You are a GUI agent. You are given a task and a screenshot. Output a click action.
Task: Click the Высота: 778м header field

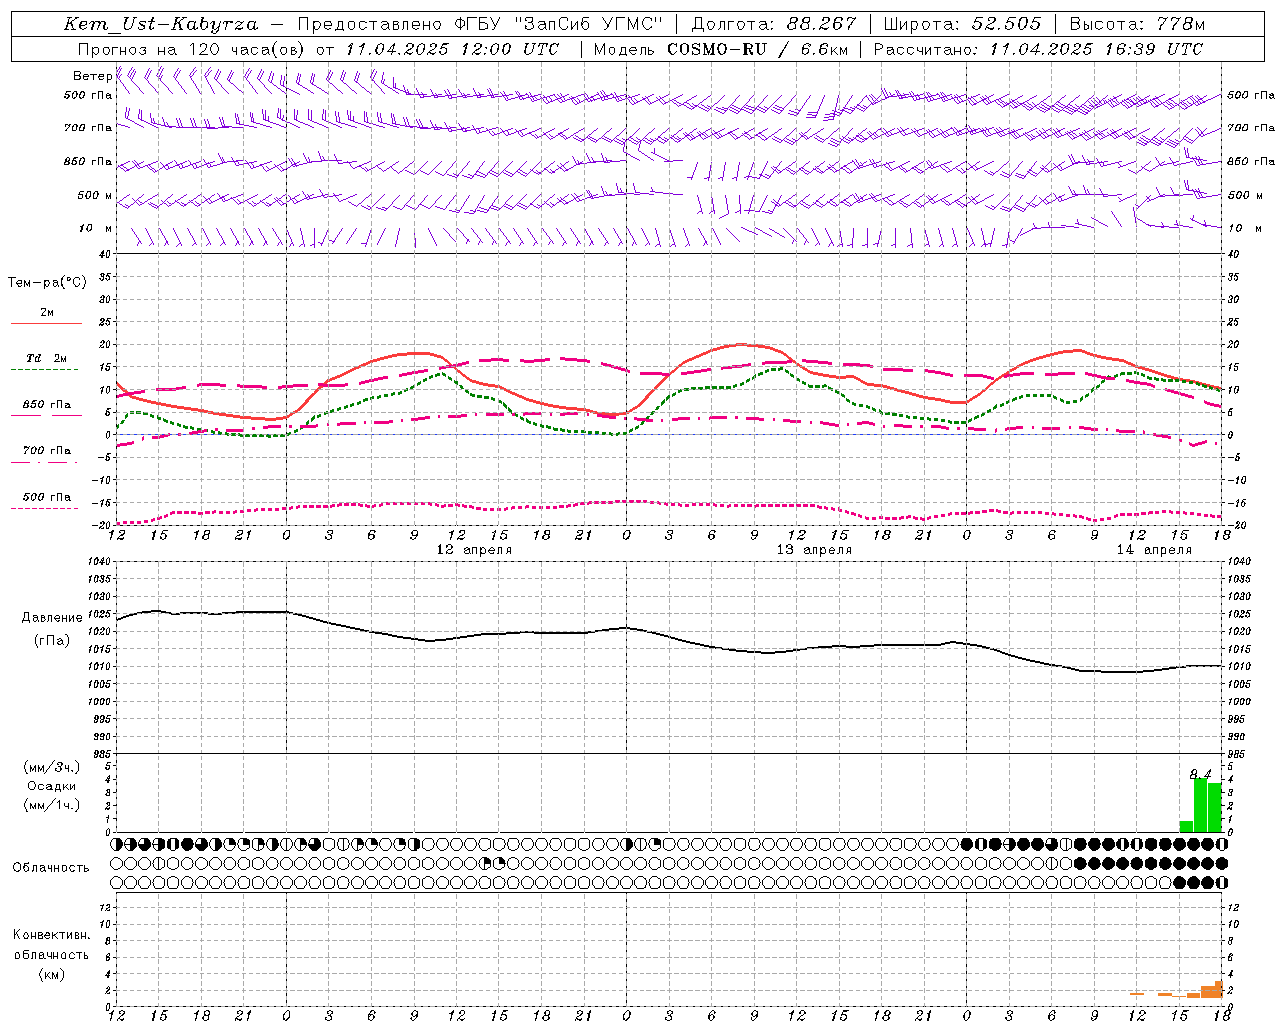coord(1137,24)
